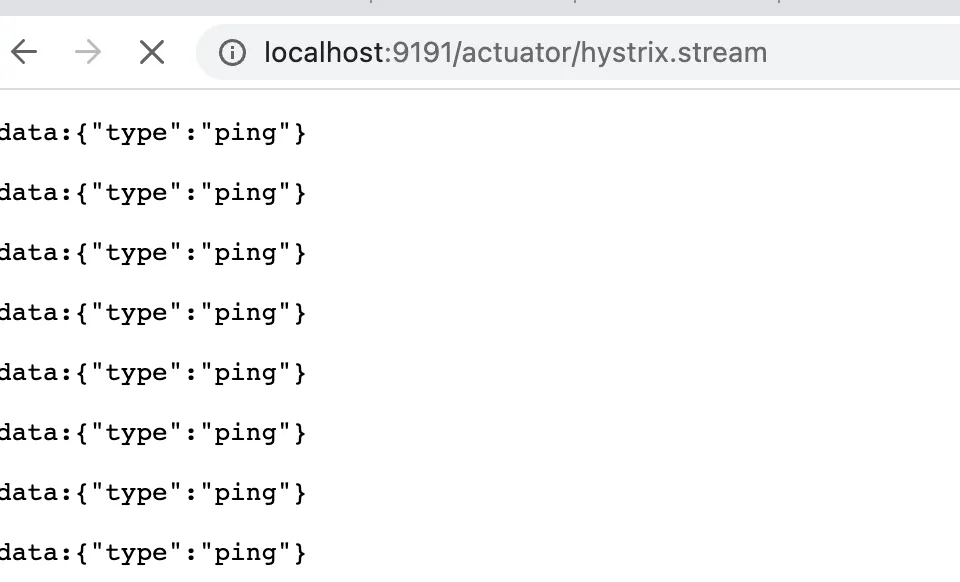Click port 9191 in the address bar

point(422,53)
